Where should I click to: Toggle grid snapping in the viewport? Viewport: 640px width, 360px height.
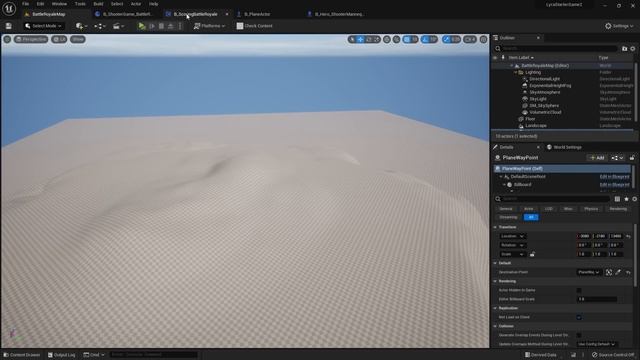[407, 39]
